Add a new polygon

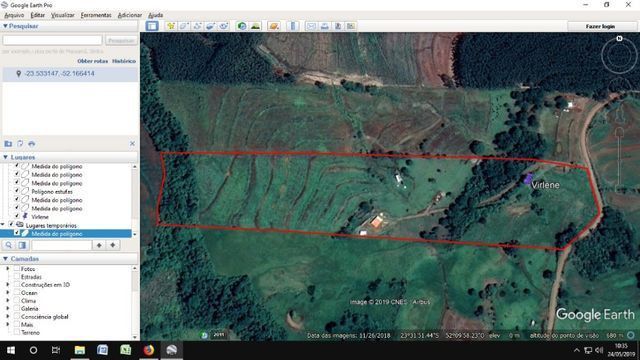184,26
